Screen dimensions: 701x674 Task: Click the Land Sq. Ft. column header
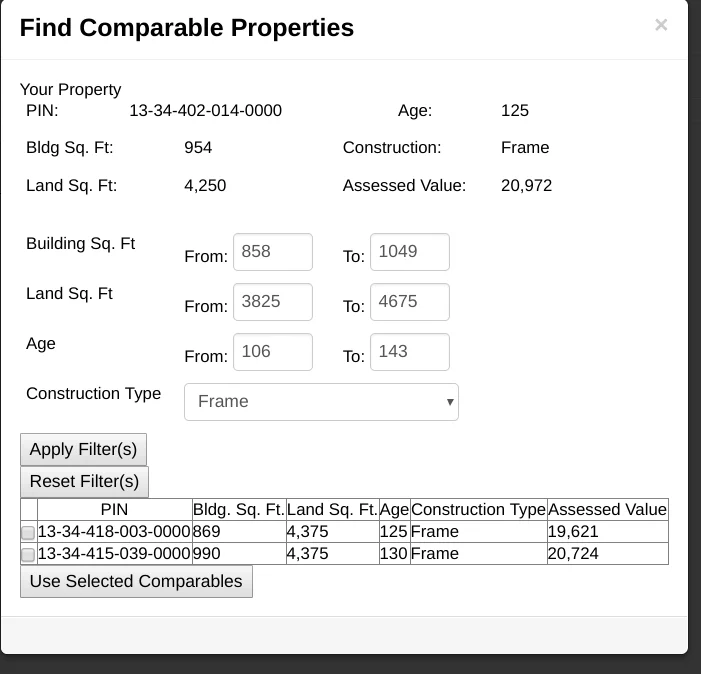tap(332, 510)
